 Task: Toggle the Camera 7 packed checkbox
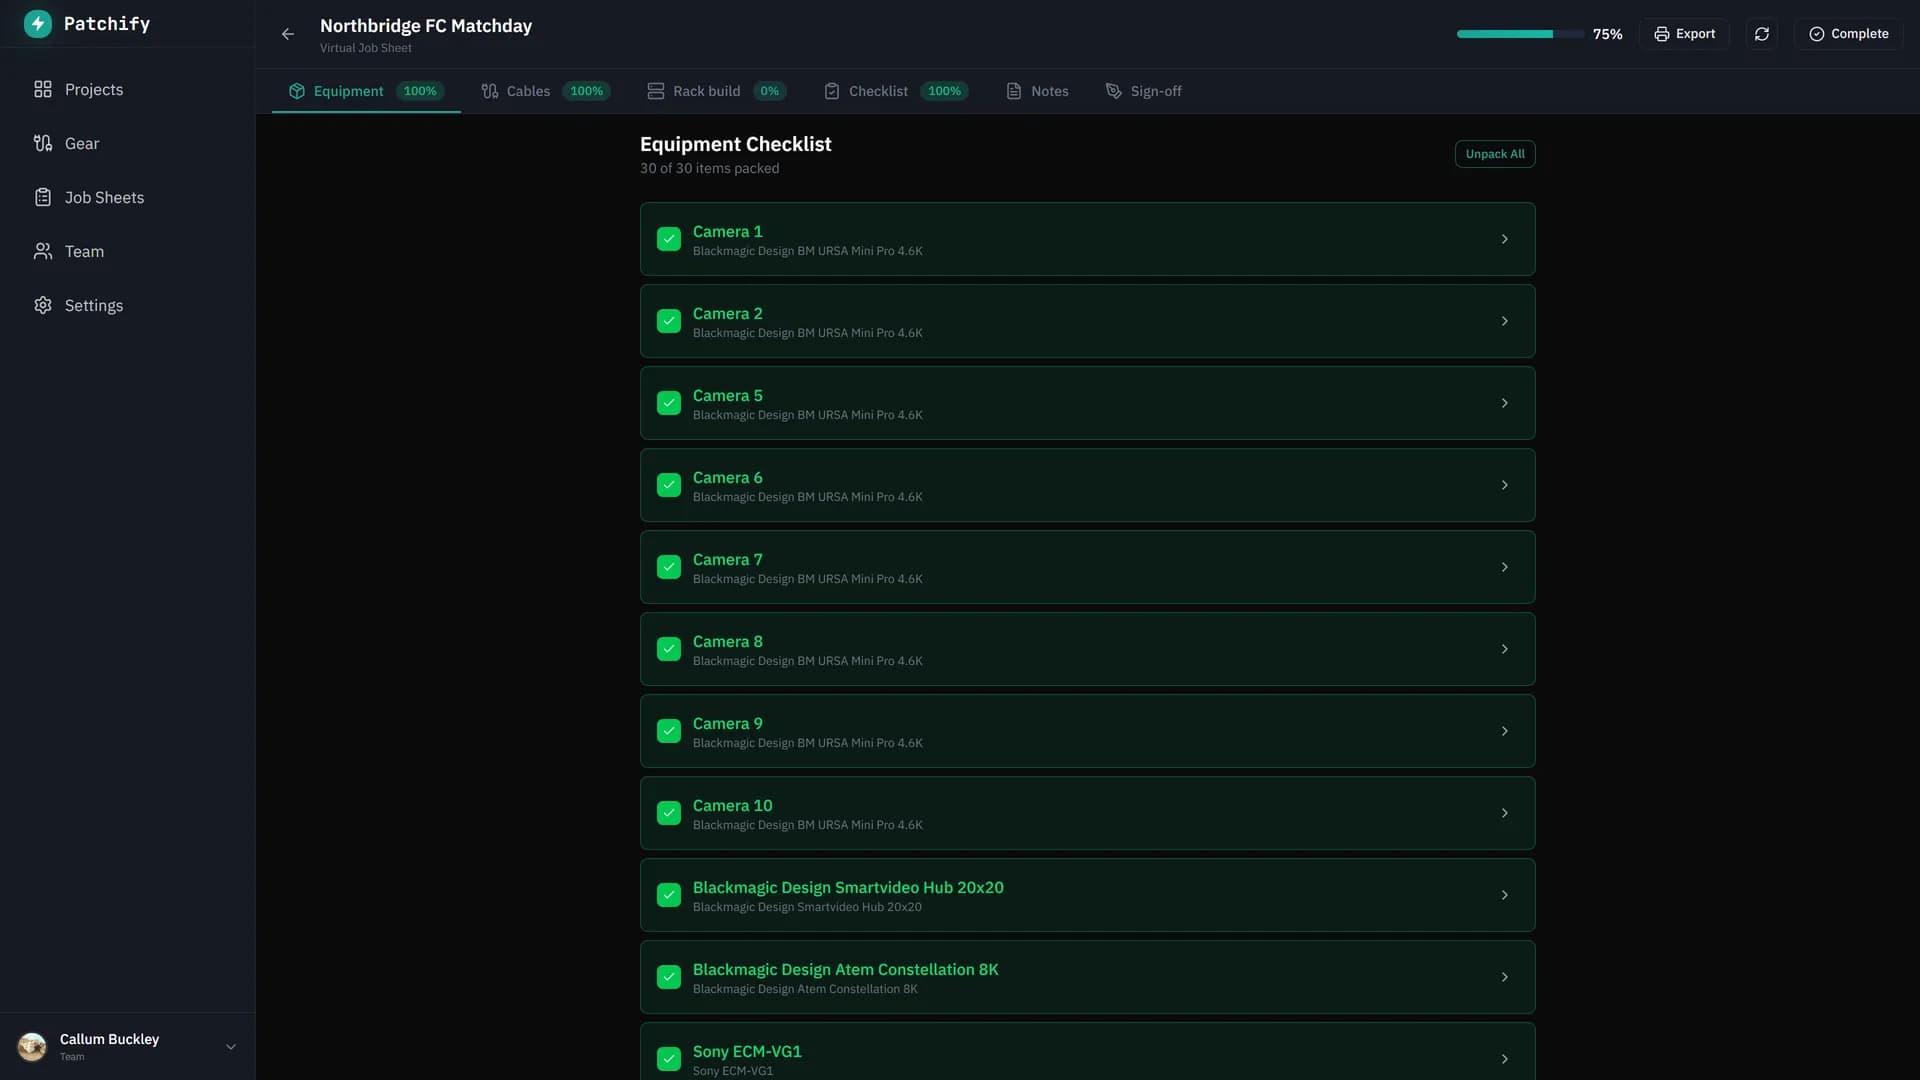tap(669, 567)
